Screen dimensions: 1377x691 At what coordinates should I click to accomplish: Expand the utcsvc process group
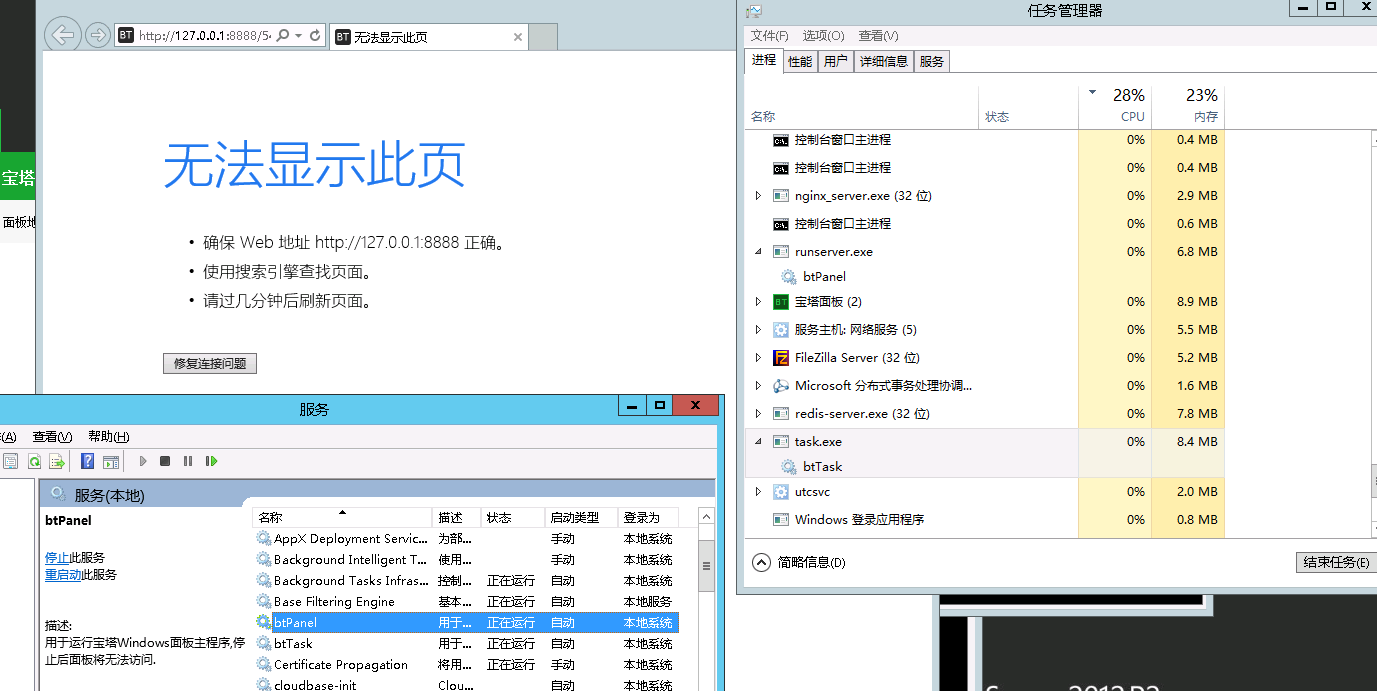tap(758, 492)
